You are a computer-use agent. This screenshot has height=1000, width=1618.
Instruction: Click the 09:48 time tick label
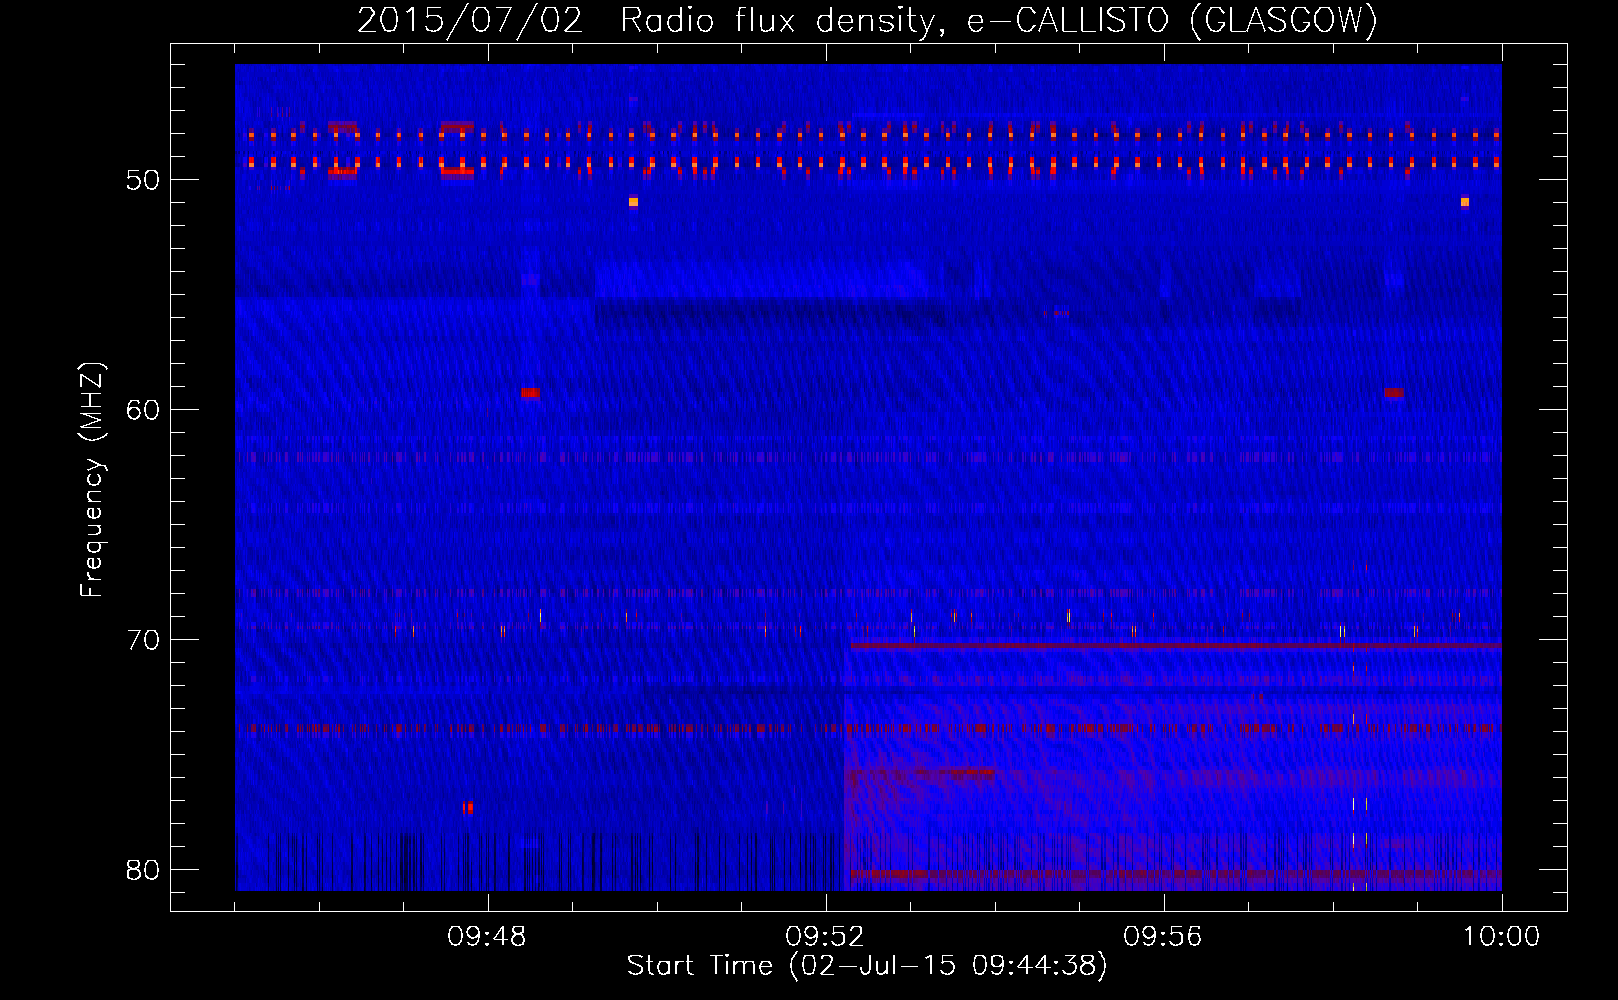[x=487, y=937]
